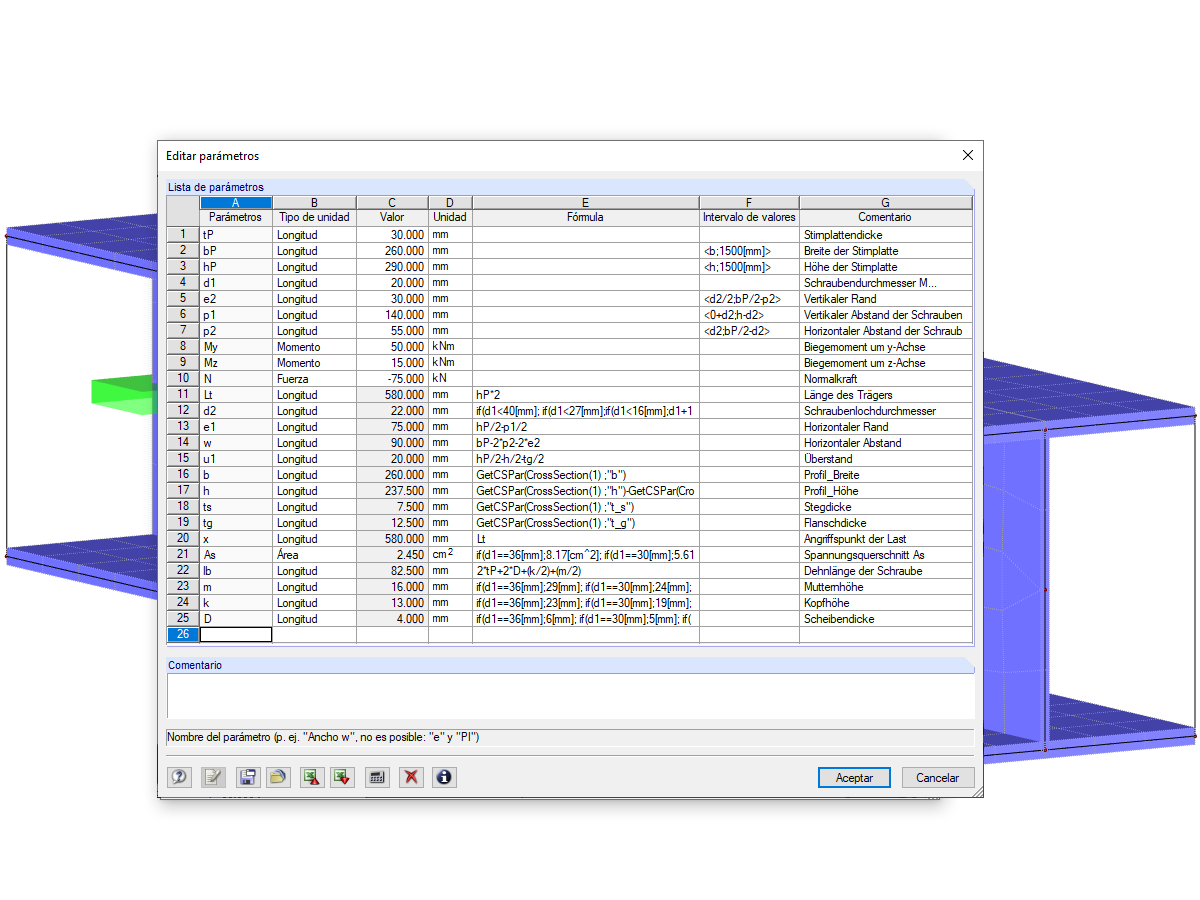The width and height of the screenshot is (1200, 900).
Task: Select column header A
Action: click(236, 203)
